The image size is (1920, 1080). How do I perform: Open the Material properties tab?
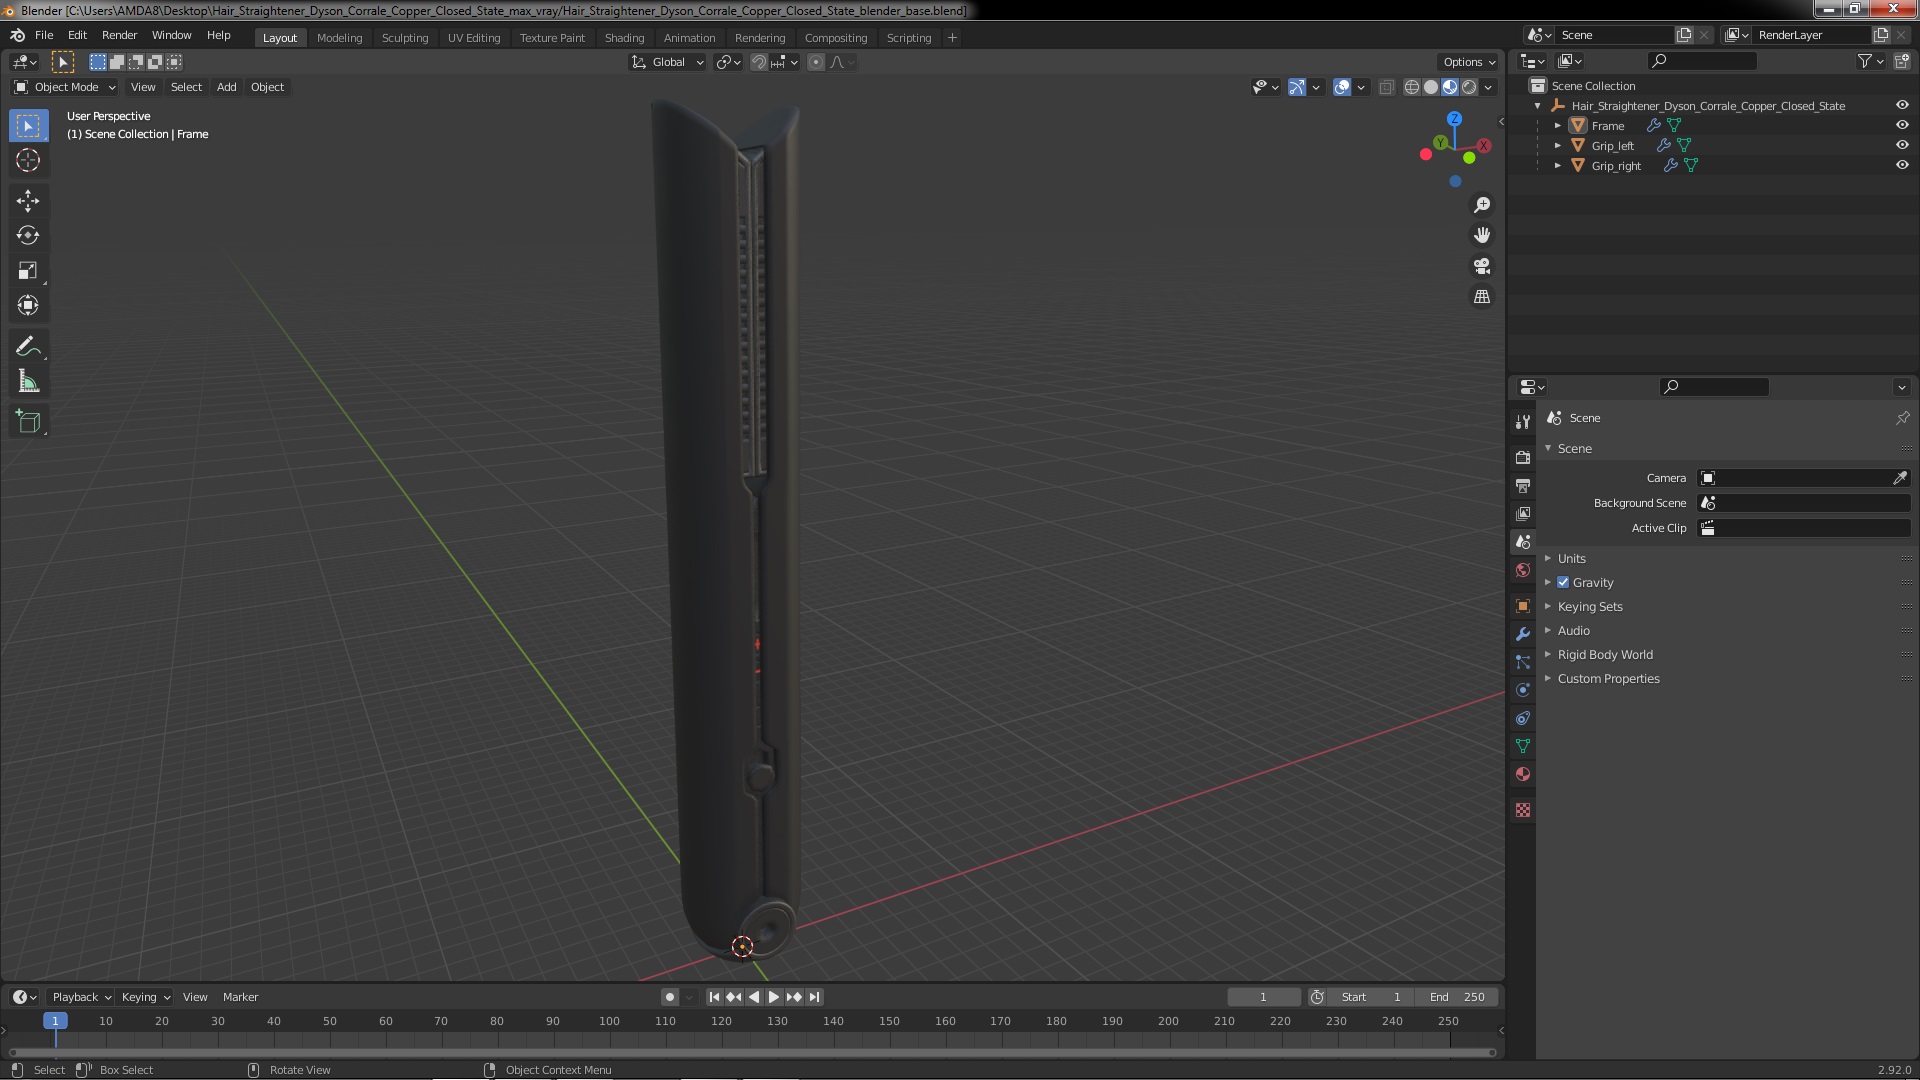point(1522,774)
